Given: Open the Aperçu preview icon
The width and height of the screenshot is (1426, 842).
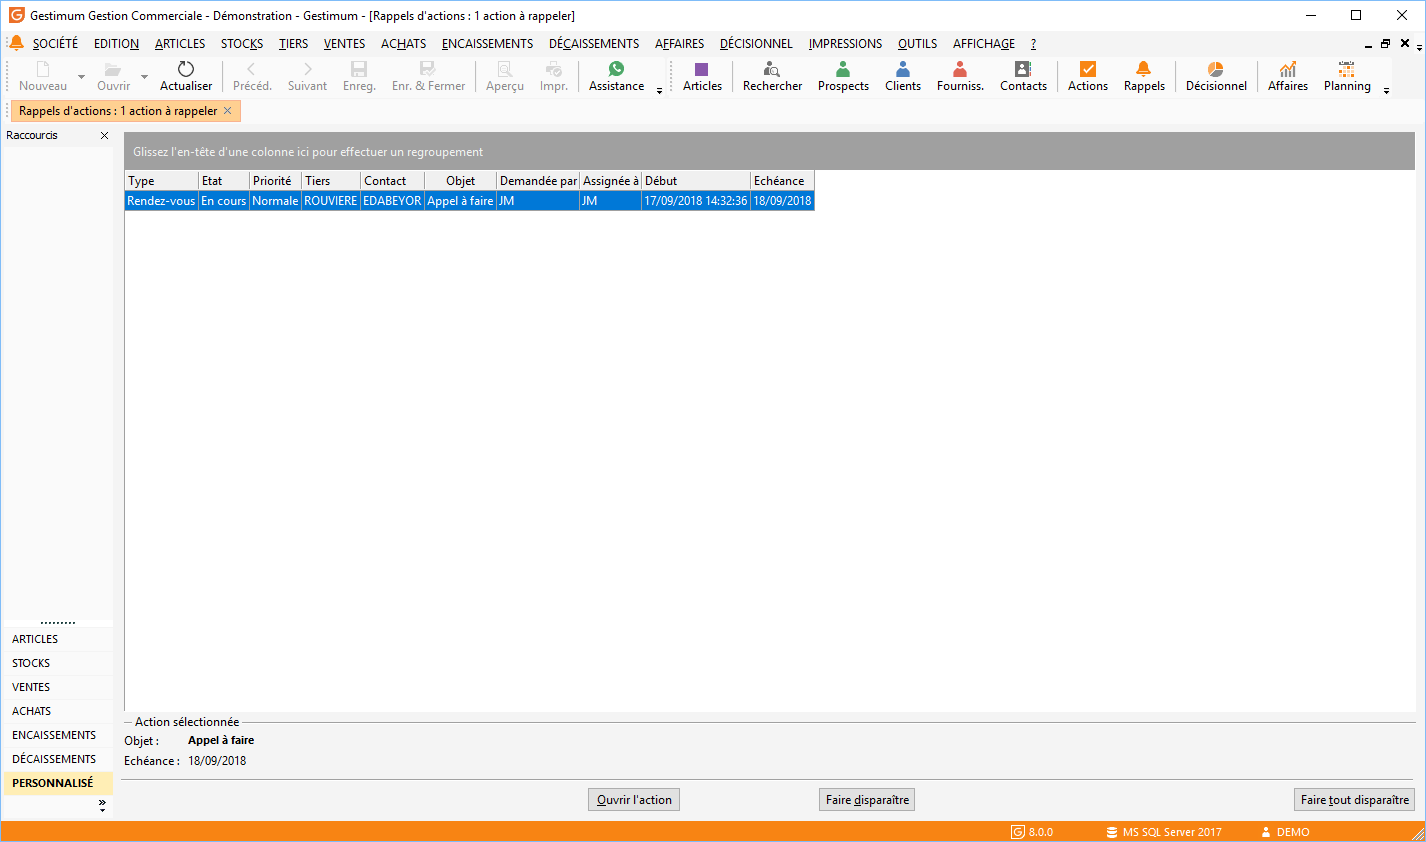Looking at the screenshot, I should coord(505,69).
